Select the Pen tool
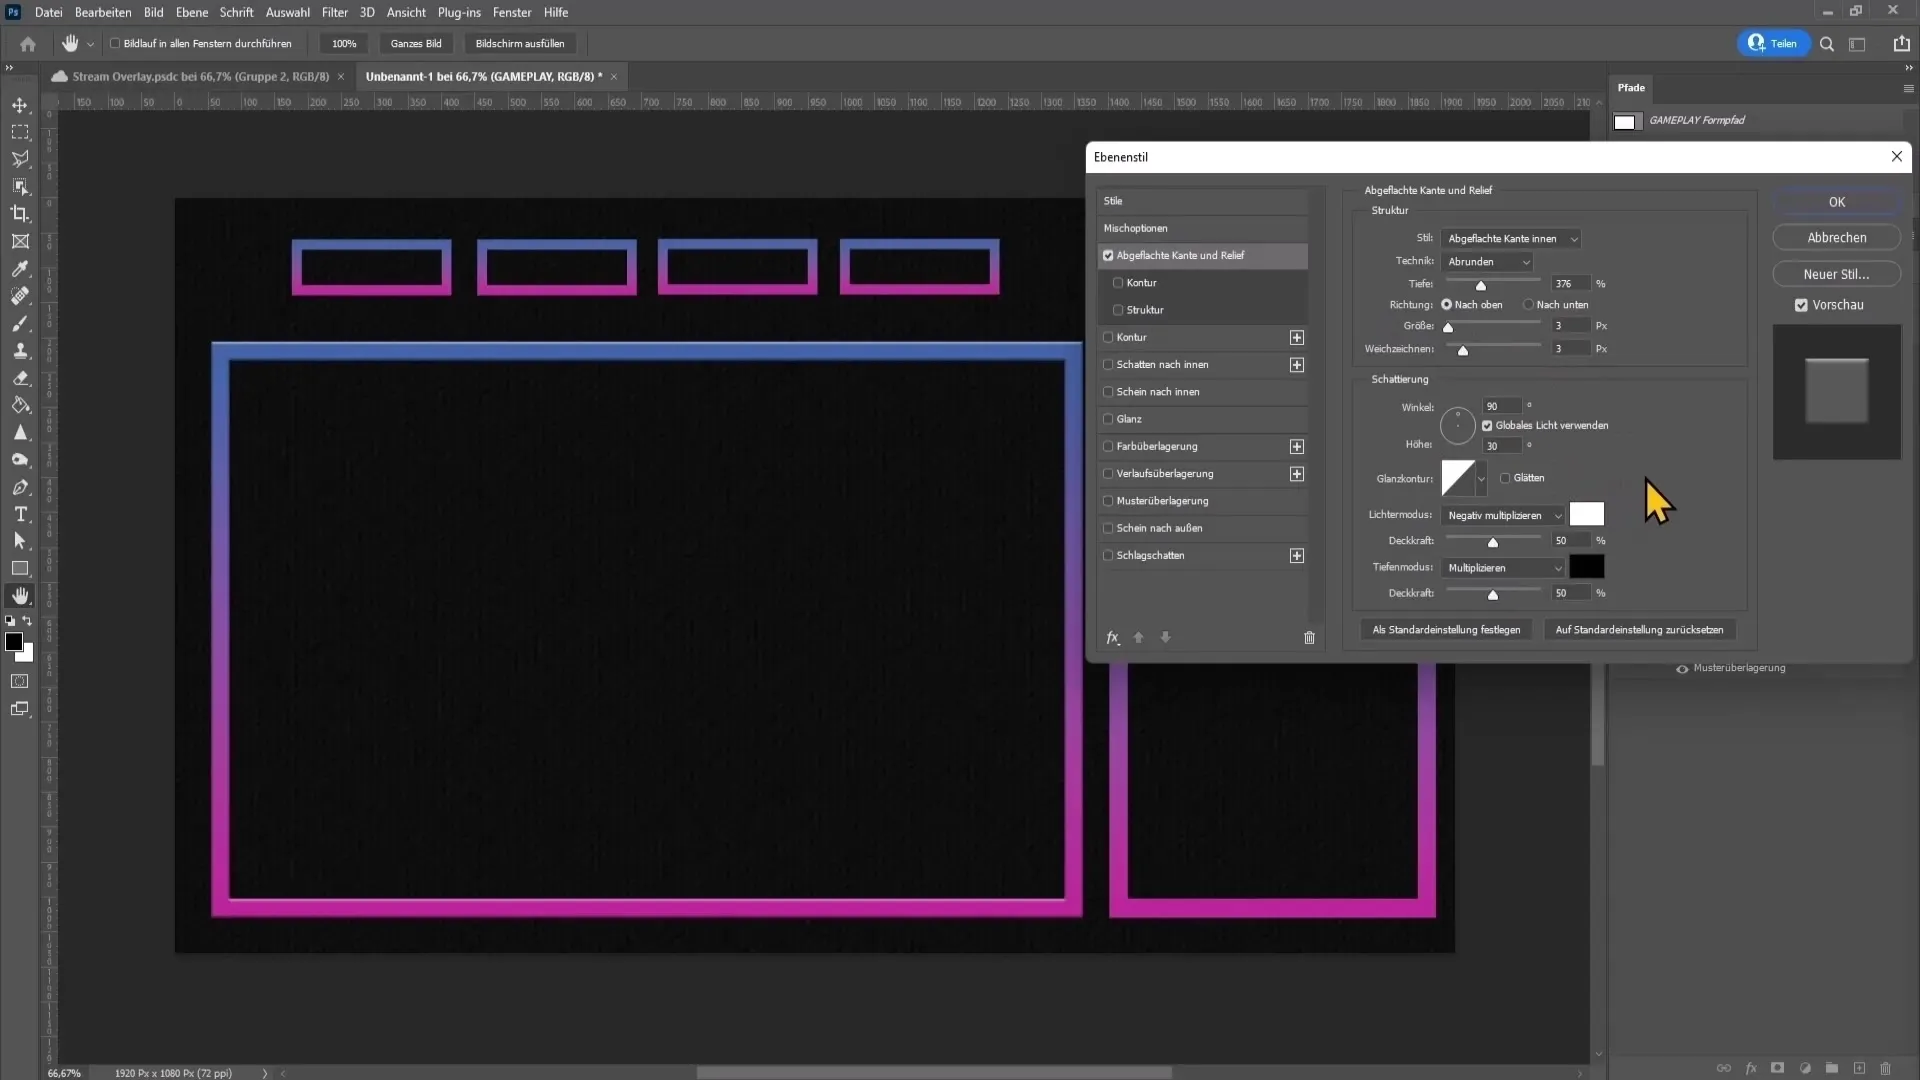Viewport: 1920px width, 1080px height. (20, 487)
